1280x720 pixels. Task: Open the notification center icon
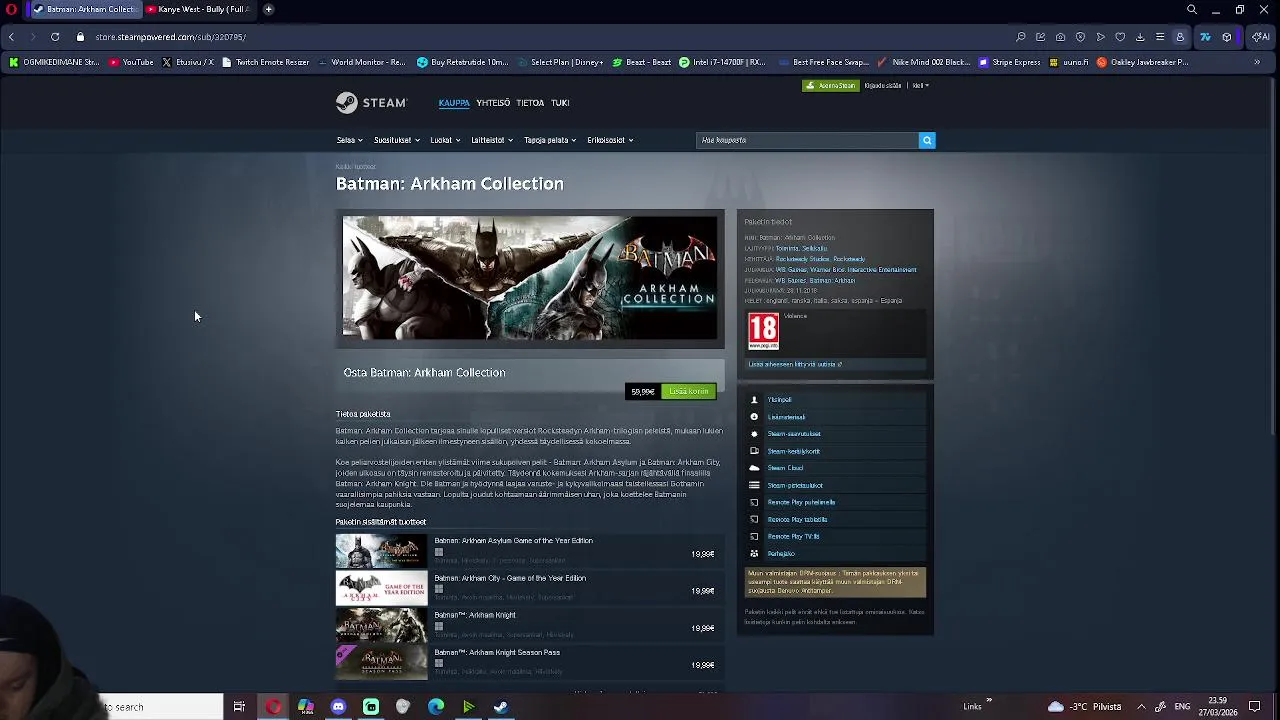[x=1255, y=707]
